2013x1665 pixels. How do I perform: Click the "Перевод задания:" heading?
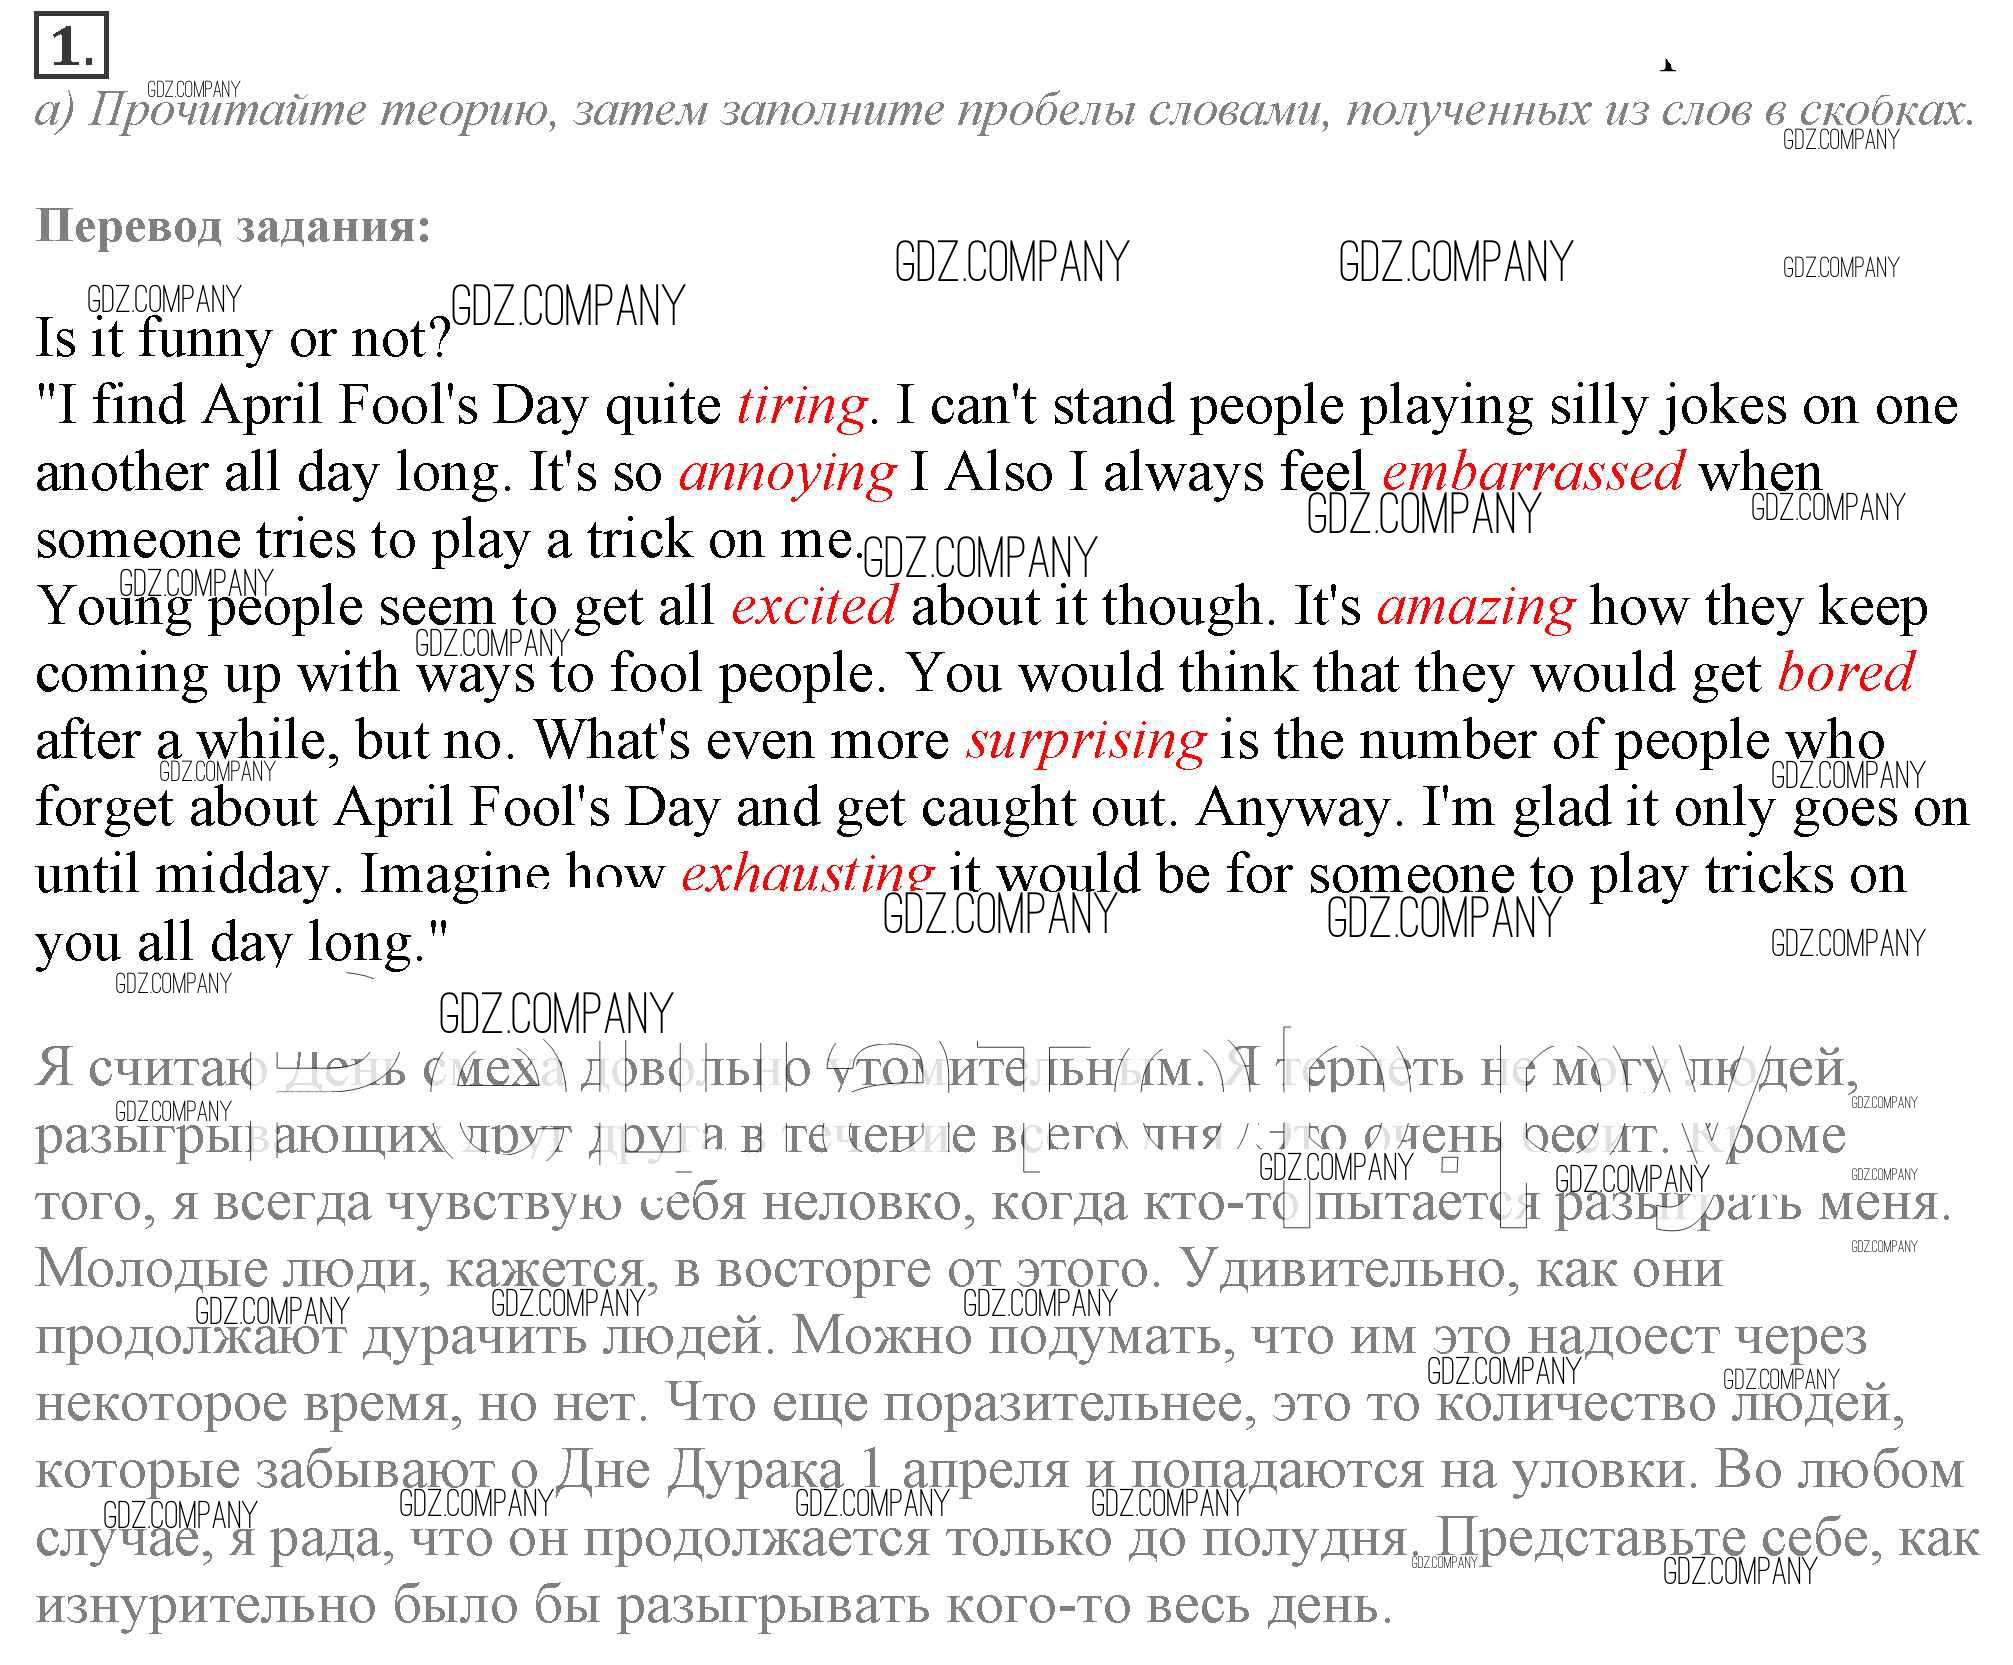click(x=233, y=227)
